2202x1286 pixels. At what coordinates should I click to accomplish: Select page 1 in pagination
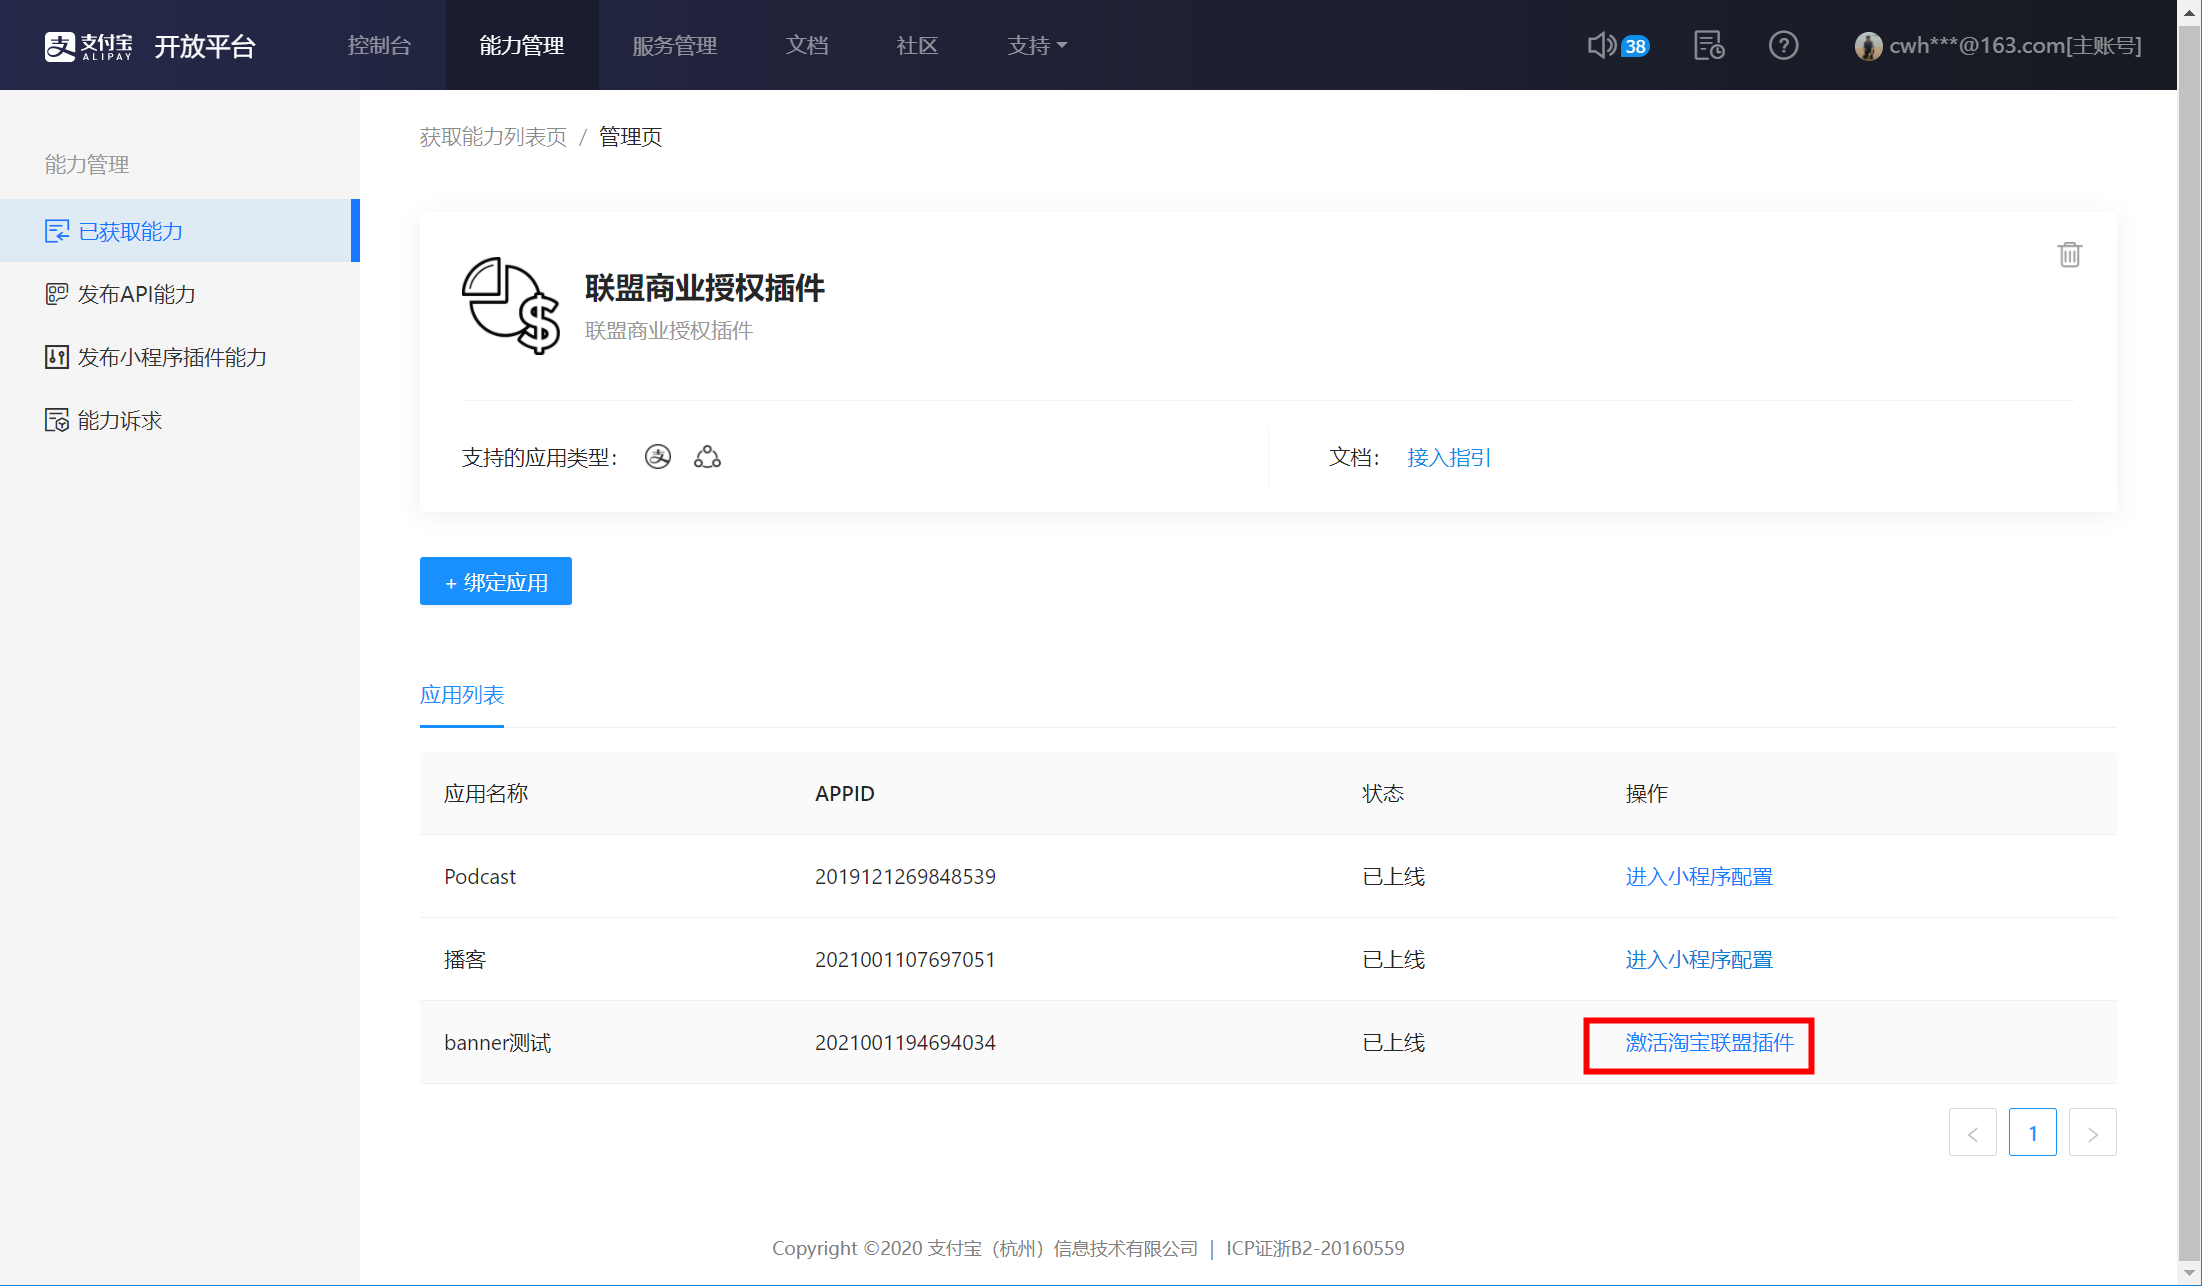coord(2033,1133)
